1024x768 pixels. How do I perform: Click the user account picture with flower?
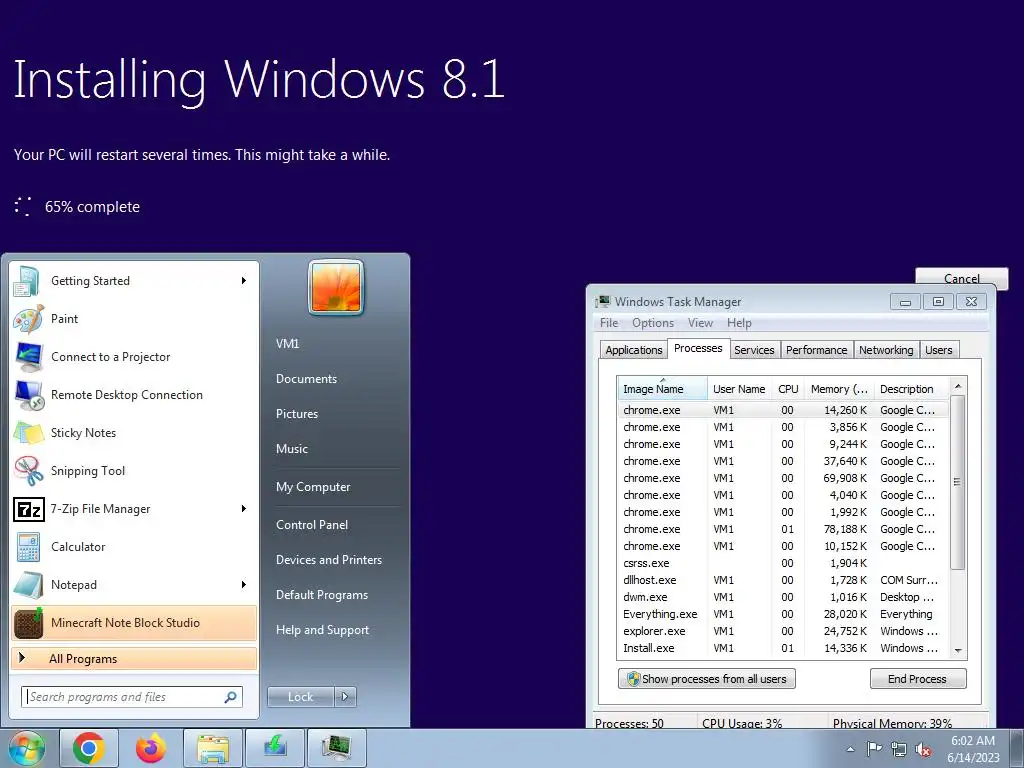336,287
